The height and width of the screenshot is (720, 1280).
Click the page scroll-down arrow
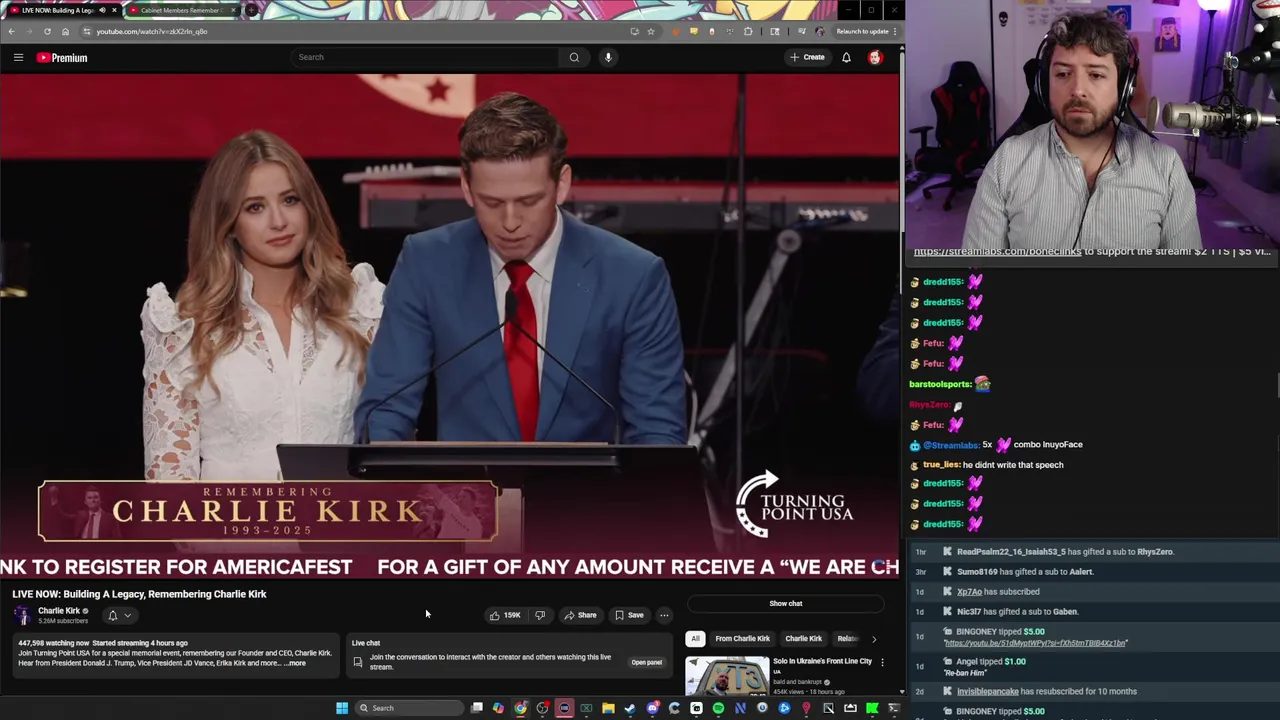pyautogui.click(x=901, y=691)
